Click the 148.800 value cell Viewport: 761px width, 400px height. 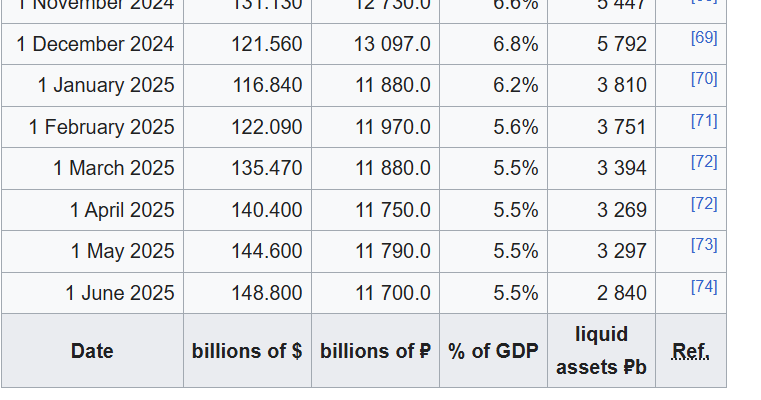267,293
